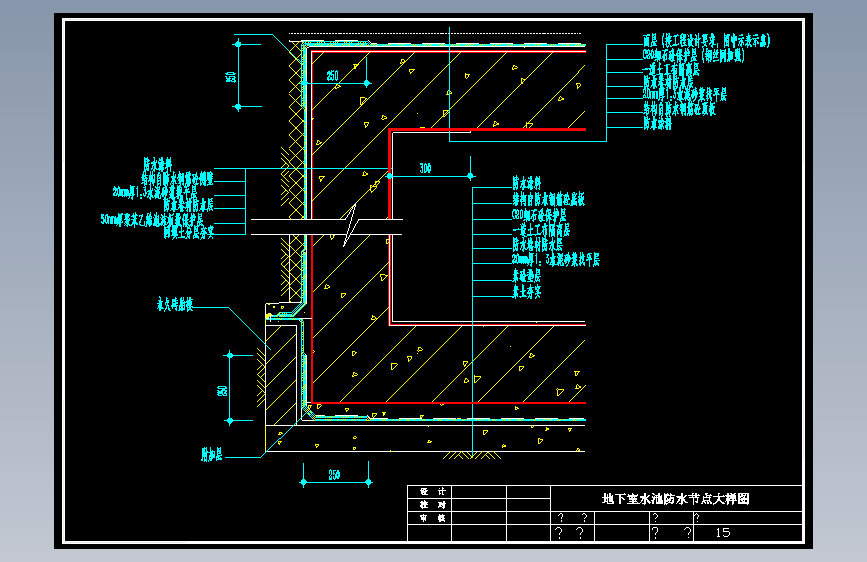
Task: Click the drawing title 地下室水池防水节点大样图
Action: click(x=676, y=499)
